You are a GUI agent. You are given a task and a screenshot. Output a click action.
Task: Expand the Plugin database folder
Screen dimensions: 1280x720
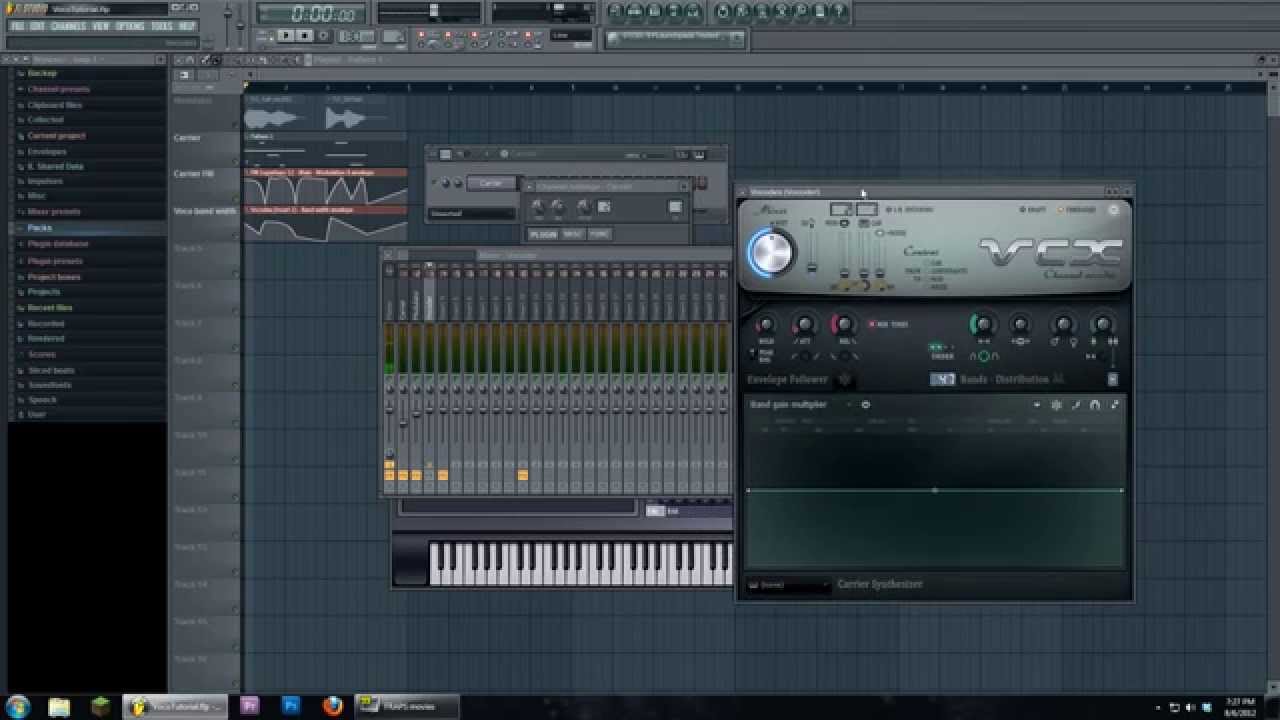(58, 243)
